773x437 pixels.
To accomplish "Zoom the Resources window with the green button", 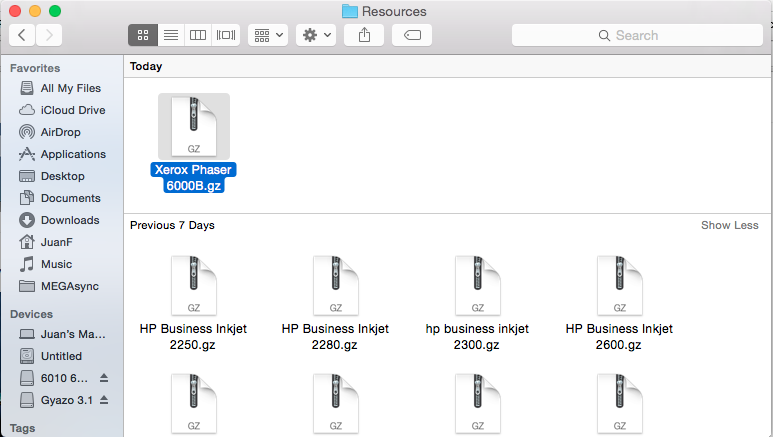I will 55,11.
